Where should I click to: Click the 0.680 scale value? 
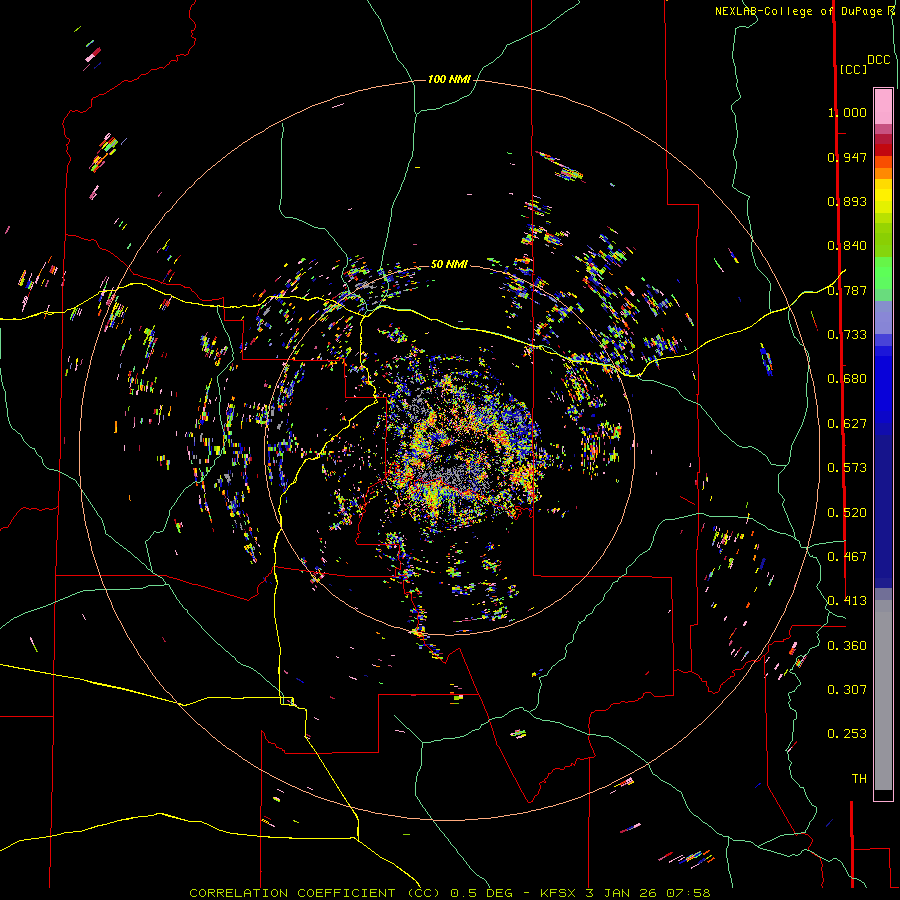tap(847, 379)
